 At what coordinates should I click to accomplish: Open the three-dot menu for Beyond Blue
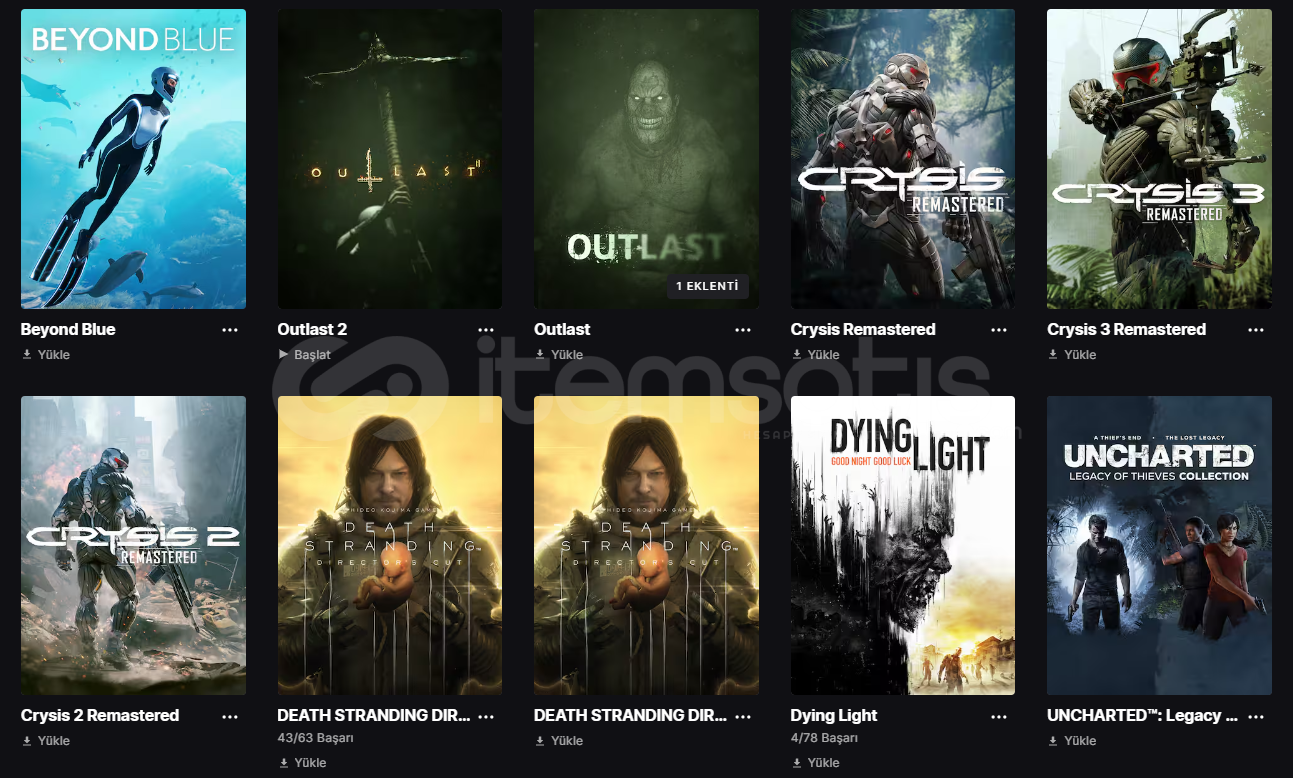coord(230,330)
